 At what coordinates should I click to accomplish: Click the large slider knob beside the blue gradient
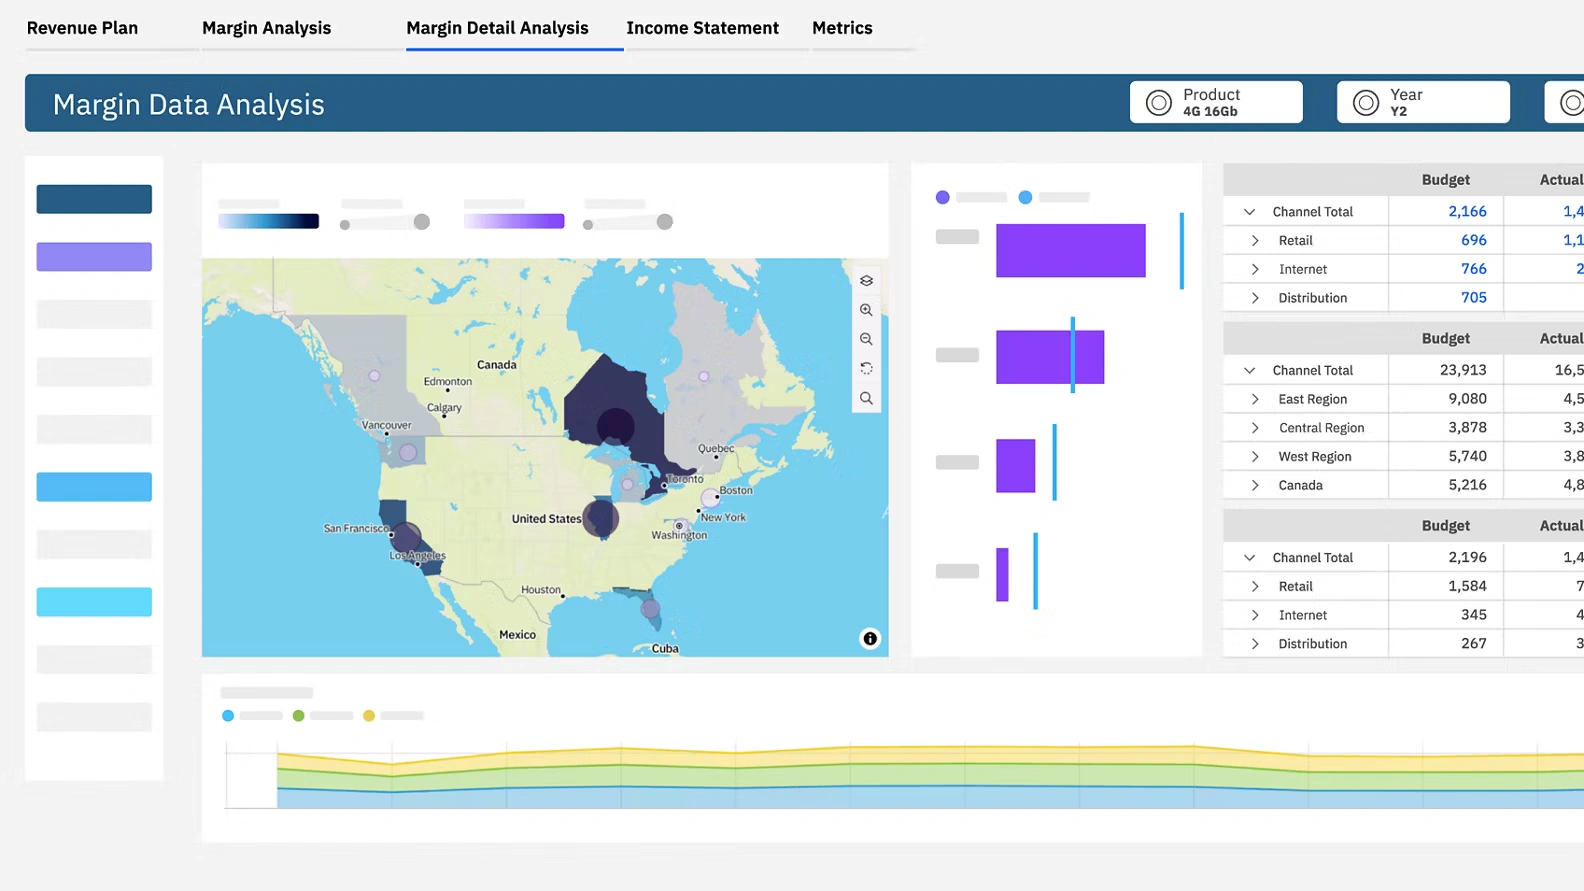[422, 222]
